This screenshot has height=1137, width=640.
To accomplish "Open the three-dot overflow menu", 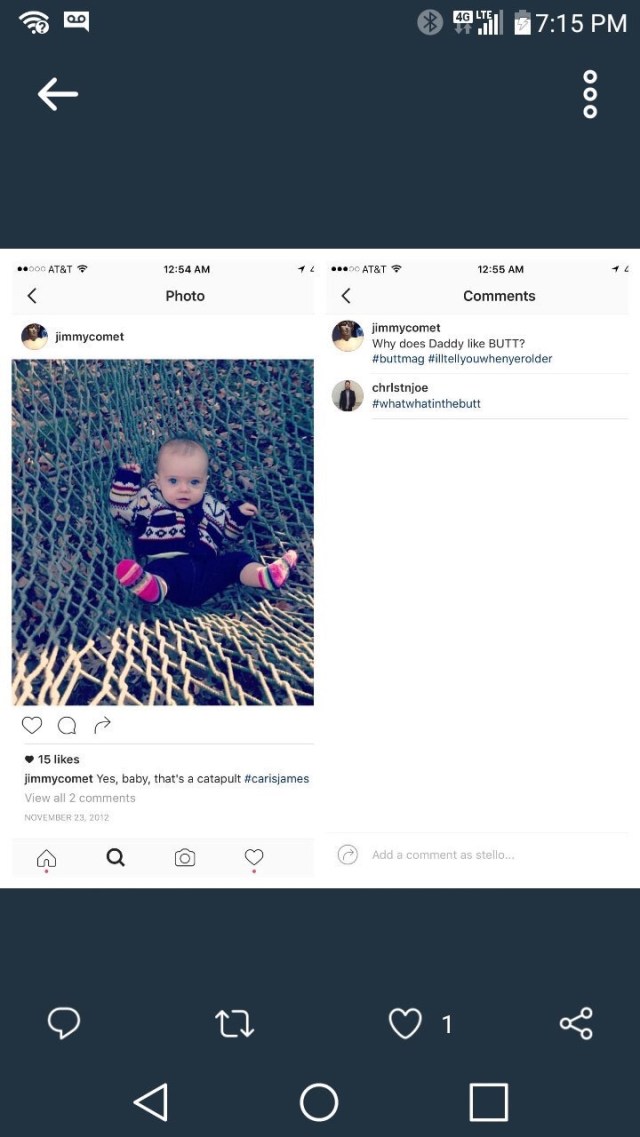I will tap(590, 94).
